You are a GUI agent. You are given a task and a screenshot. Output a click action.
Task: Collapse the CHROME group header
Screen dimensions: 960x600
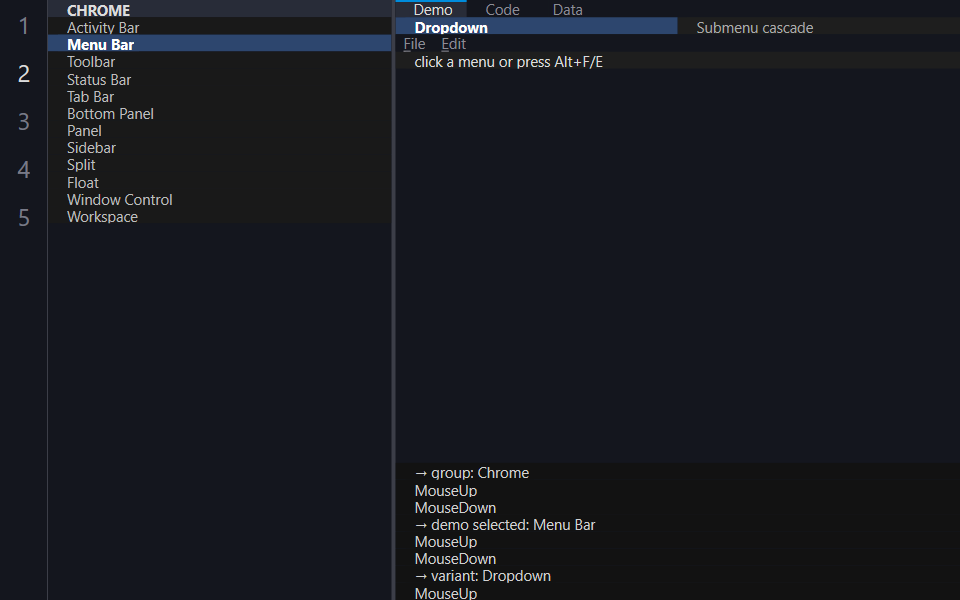pyautogui.click(x=219, y=10)
